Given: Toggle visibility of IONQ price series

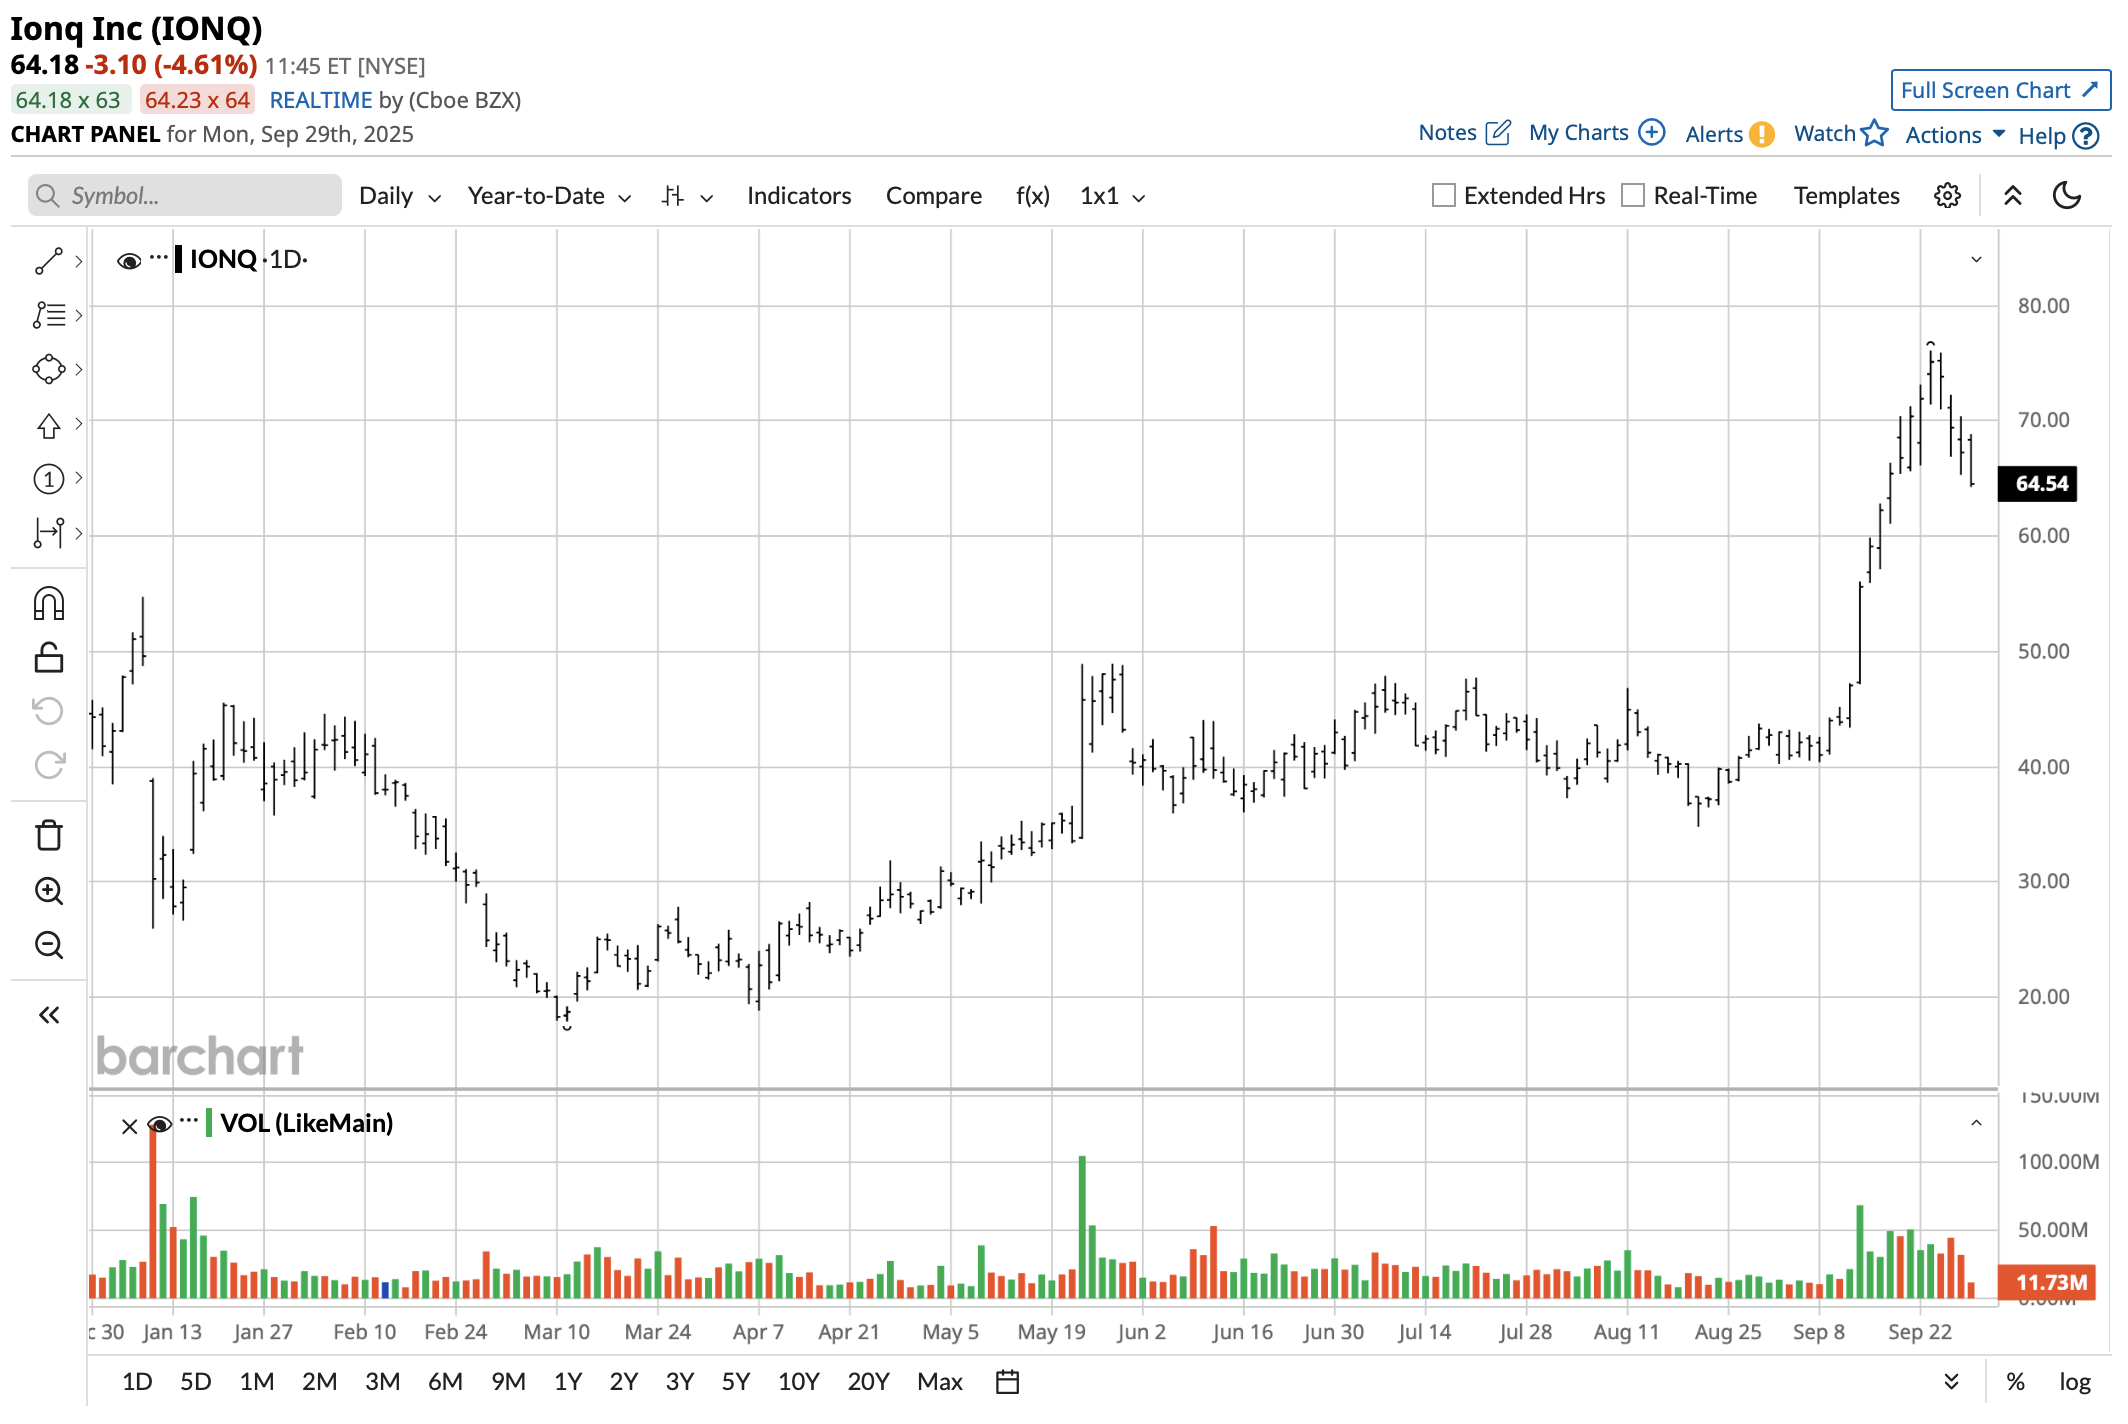Looking at the screenshot, I should 128,261.
